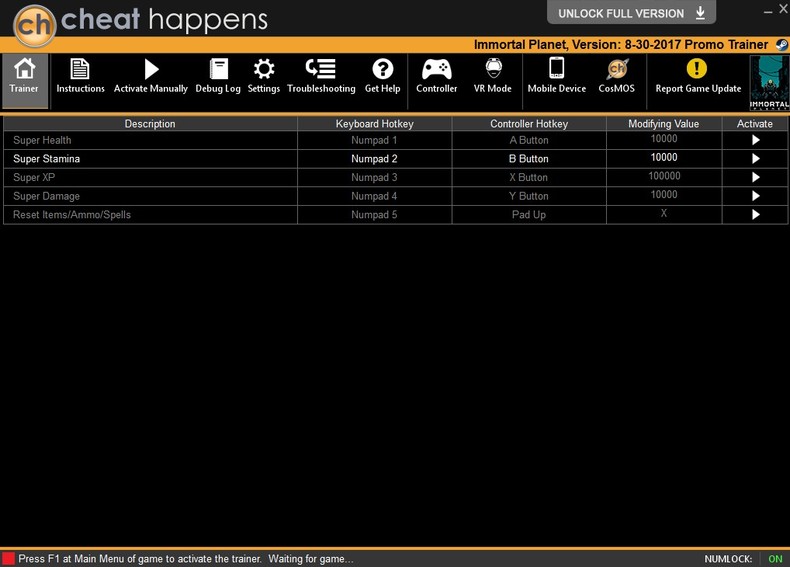Edit Super XP modifying value 100000
The width and height of the screenshot is (790, 567).
coord(664,176)
